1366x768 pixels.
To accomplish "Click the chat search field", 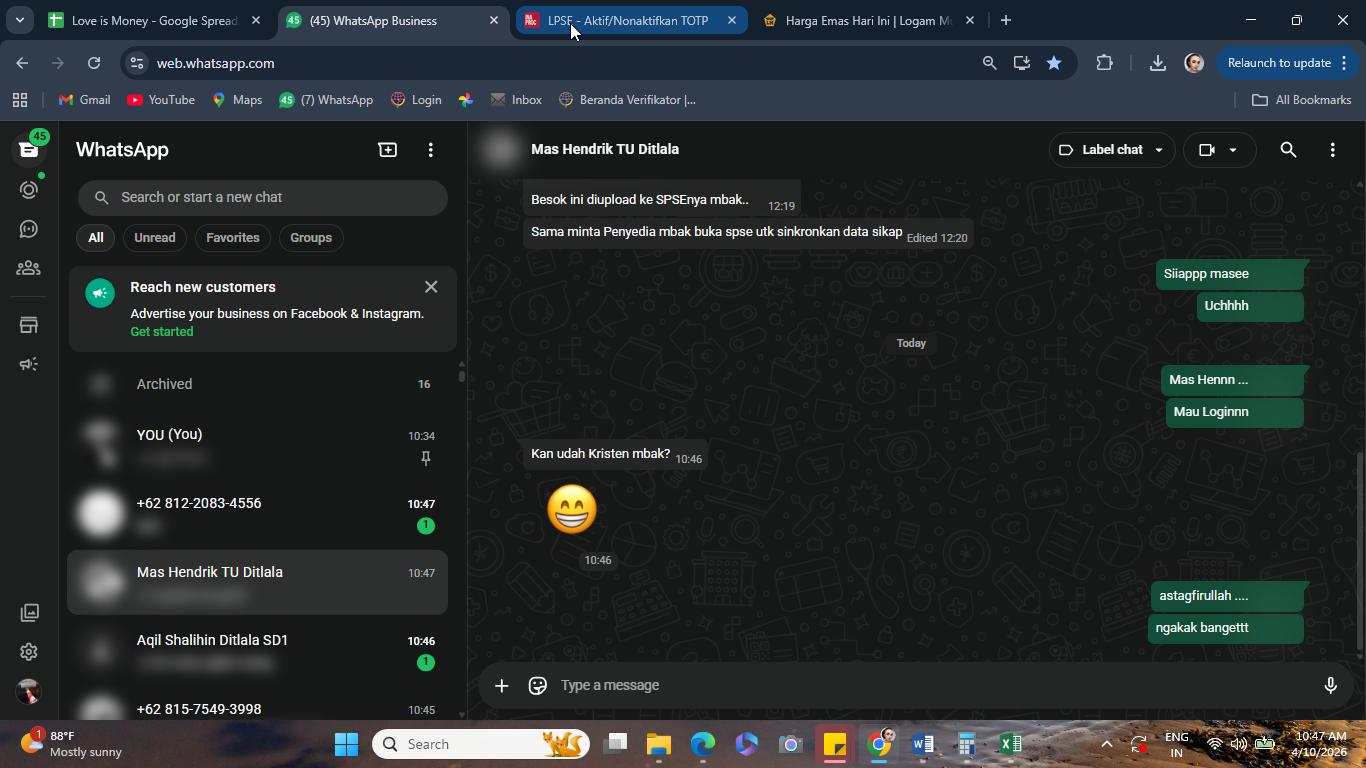I will (263, 197).
